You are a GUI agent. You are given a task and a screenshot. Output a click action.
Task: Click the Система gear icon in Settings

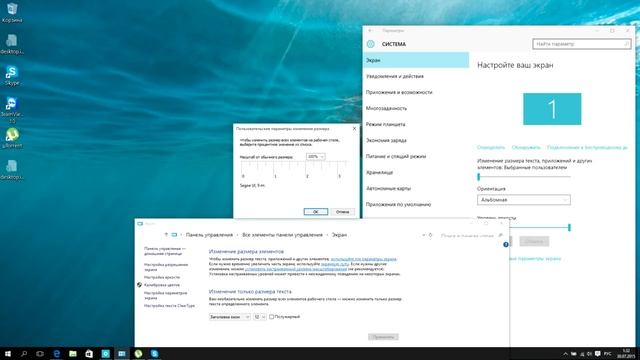(x=371, y=44)
